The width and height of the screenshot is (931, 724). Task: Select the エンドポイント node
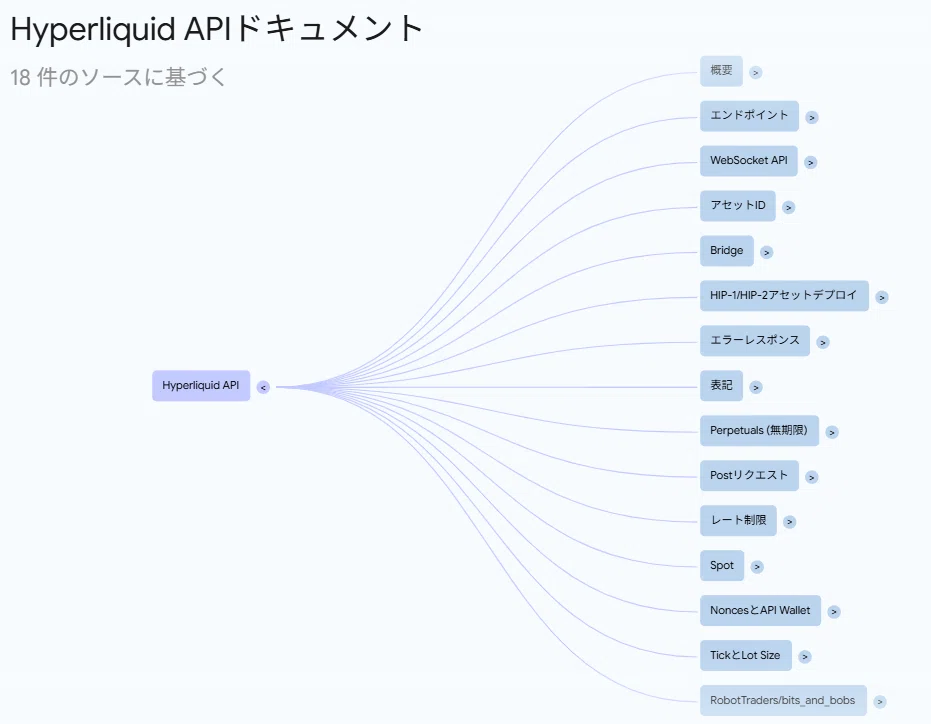(749, 116)
